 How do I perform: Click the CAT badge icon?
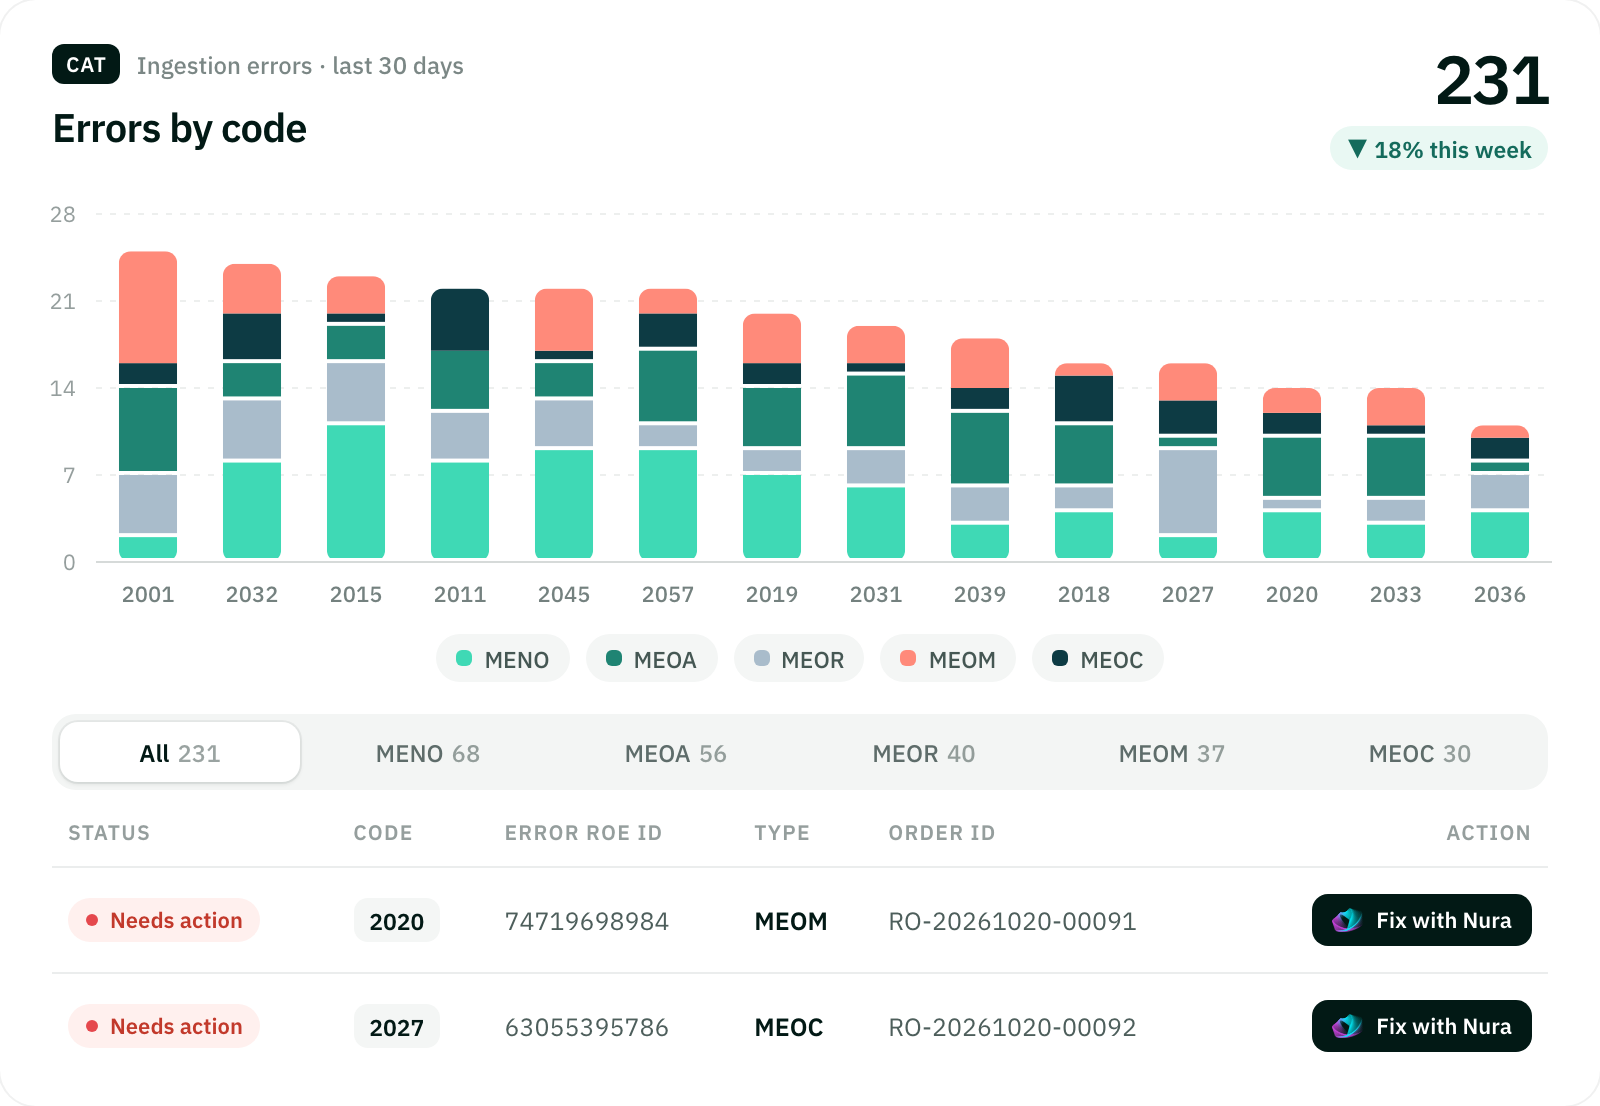pos(86,65)
